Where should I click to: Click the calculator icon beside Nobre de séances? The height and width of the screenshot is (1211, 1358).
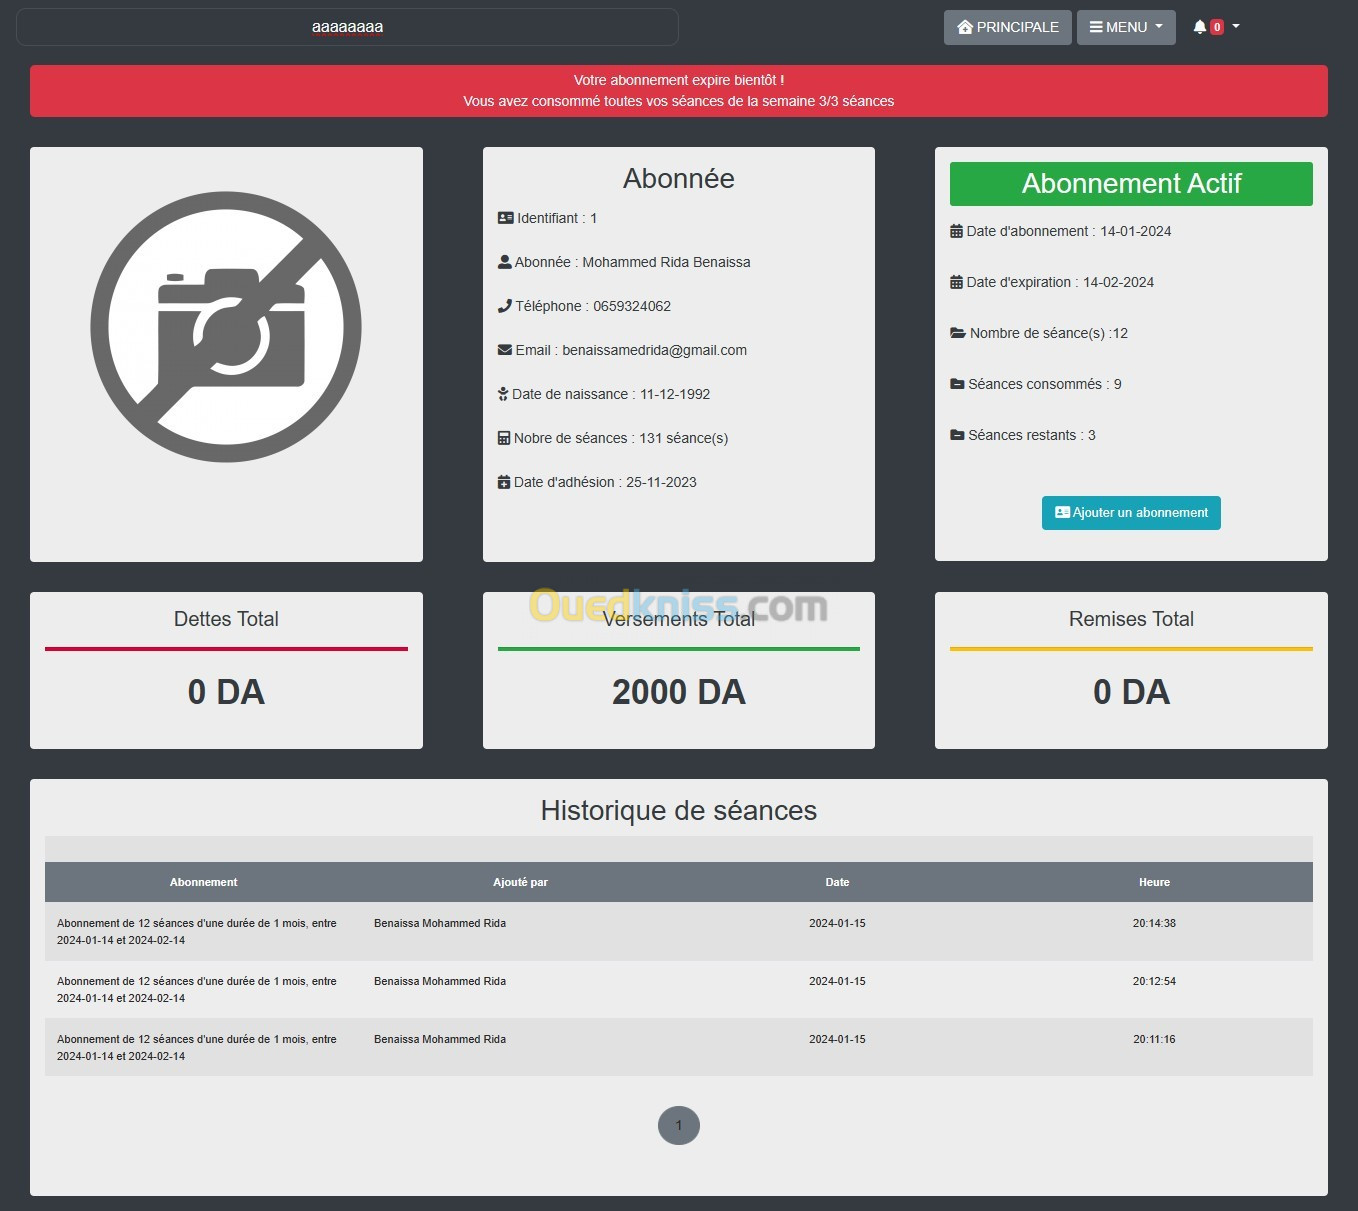pos(504,438)
